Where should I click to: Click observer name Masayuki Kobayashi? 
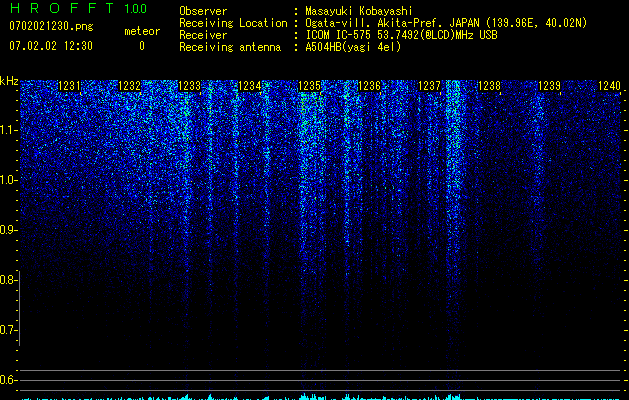coord(359,11)
